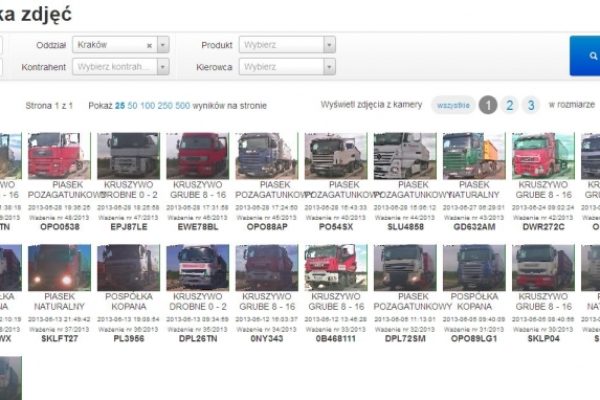Click plate text EPJ87LE

pyautogui.click(x=129, y=227)
